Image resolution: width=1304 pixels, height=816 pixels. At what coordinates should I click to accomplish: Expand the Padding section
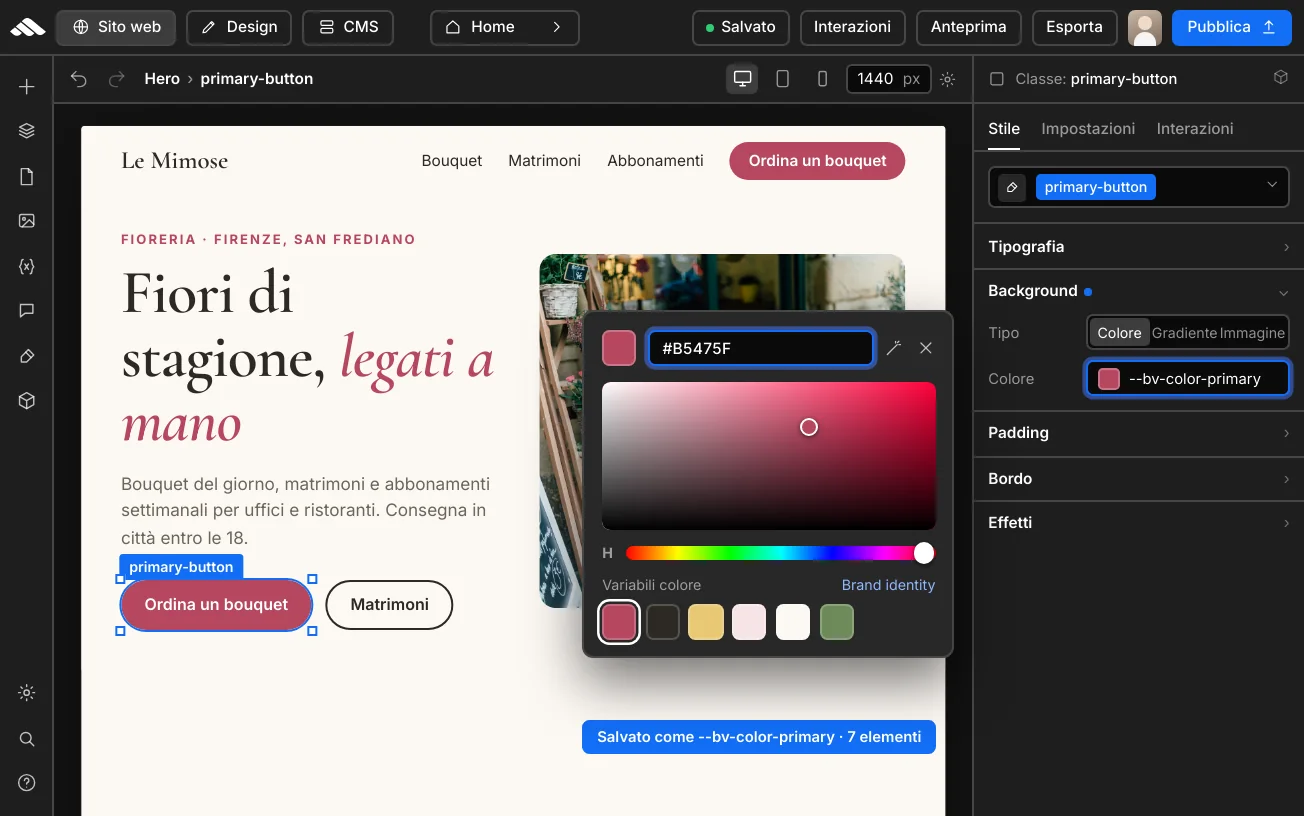pyautogui.click(x=1139, y=433)
